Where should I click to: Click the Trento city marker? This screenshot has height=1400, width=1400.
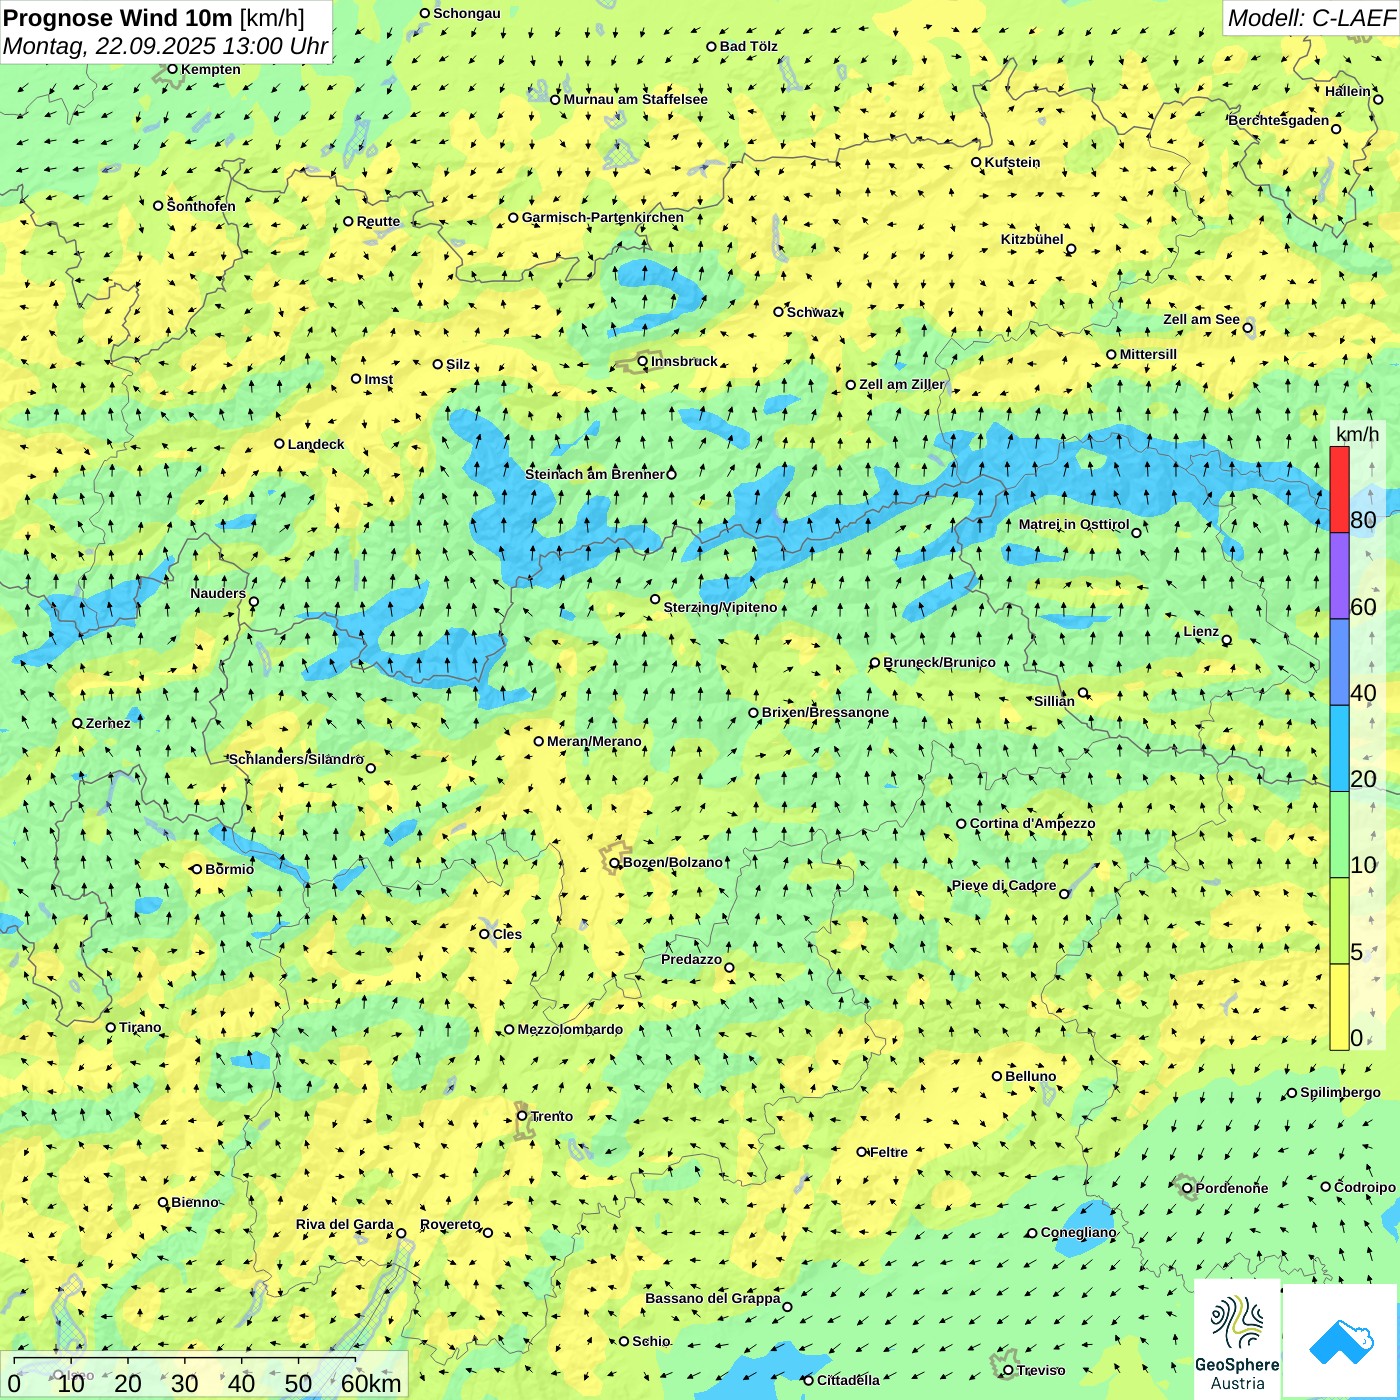[522, 1116]
